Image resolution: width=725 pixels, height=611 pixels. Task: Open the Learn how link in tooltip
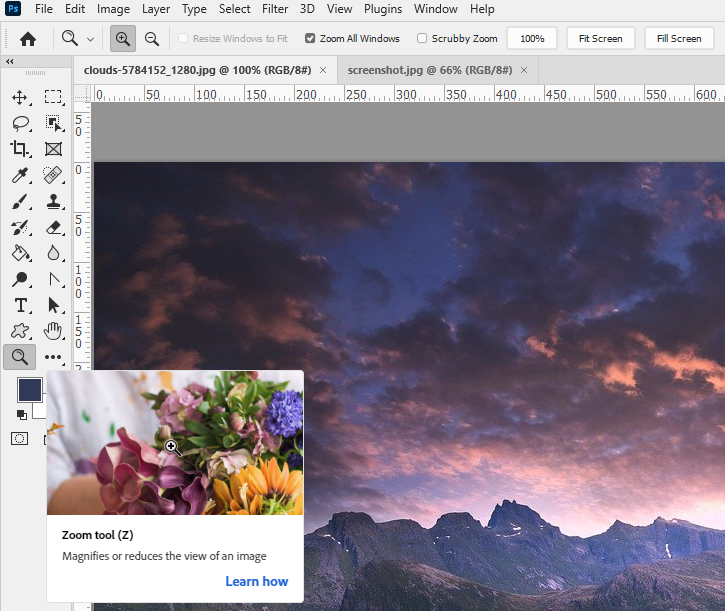(257, 581)
